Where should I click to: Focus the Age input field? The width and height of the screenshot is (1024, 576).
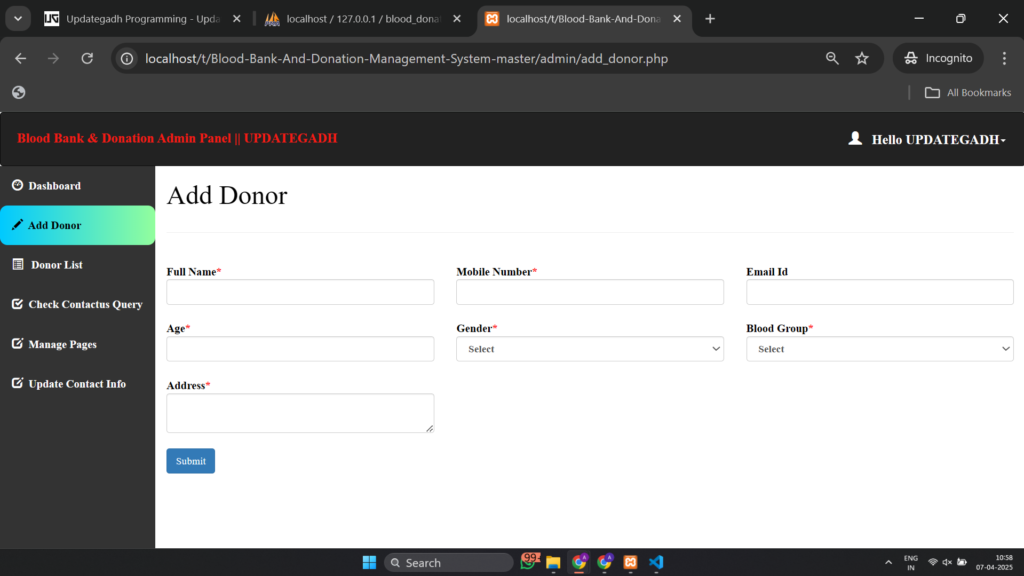[x=300, y=349]
